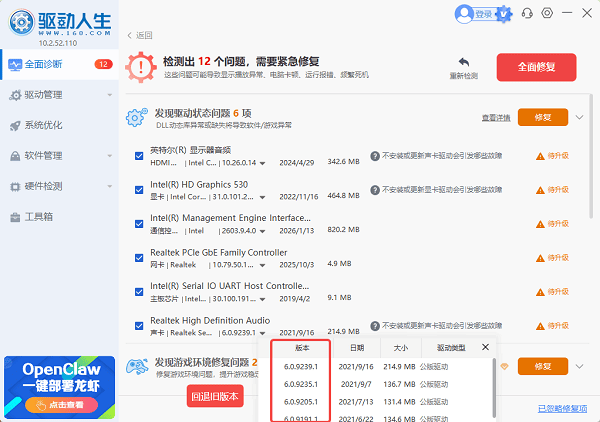Expand 硬件检测 submenu arrow
Viewport: 600px width, 422px height.
(110, 186)
